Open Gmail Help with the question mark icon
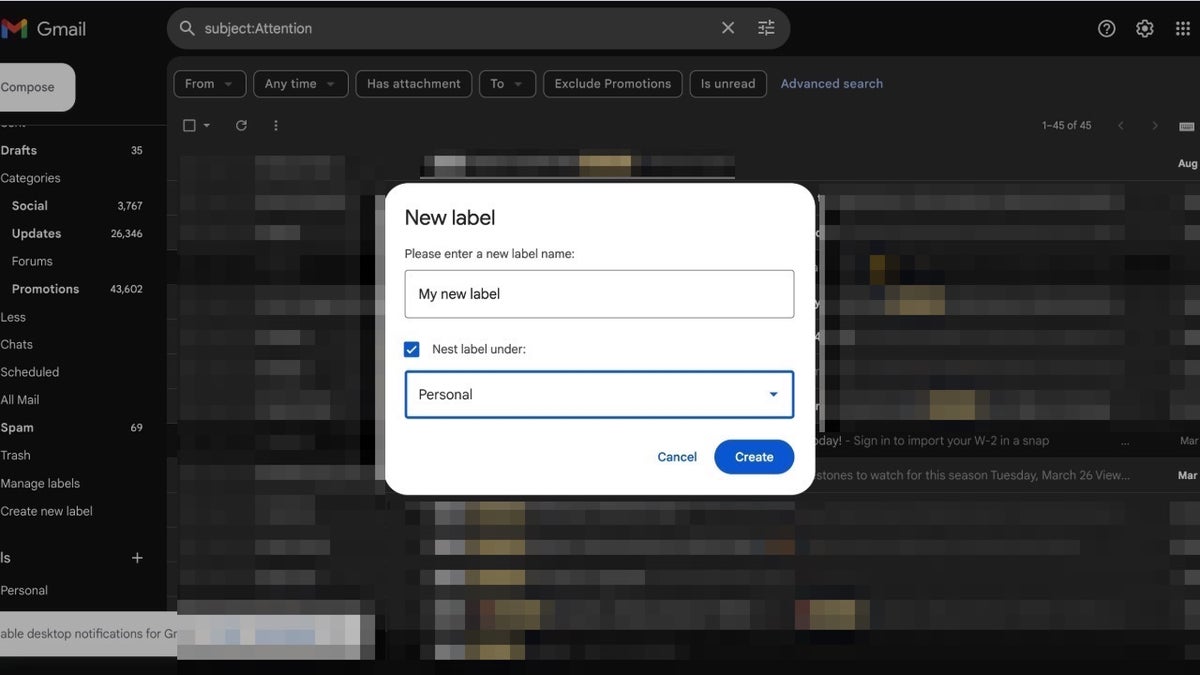This screenshot has height=675, width=1200. (x=1106, y=28)
